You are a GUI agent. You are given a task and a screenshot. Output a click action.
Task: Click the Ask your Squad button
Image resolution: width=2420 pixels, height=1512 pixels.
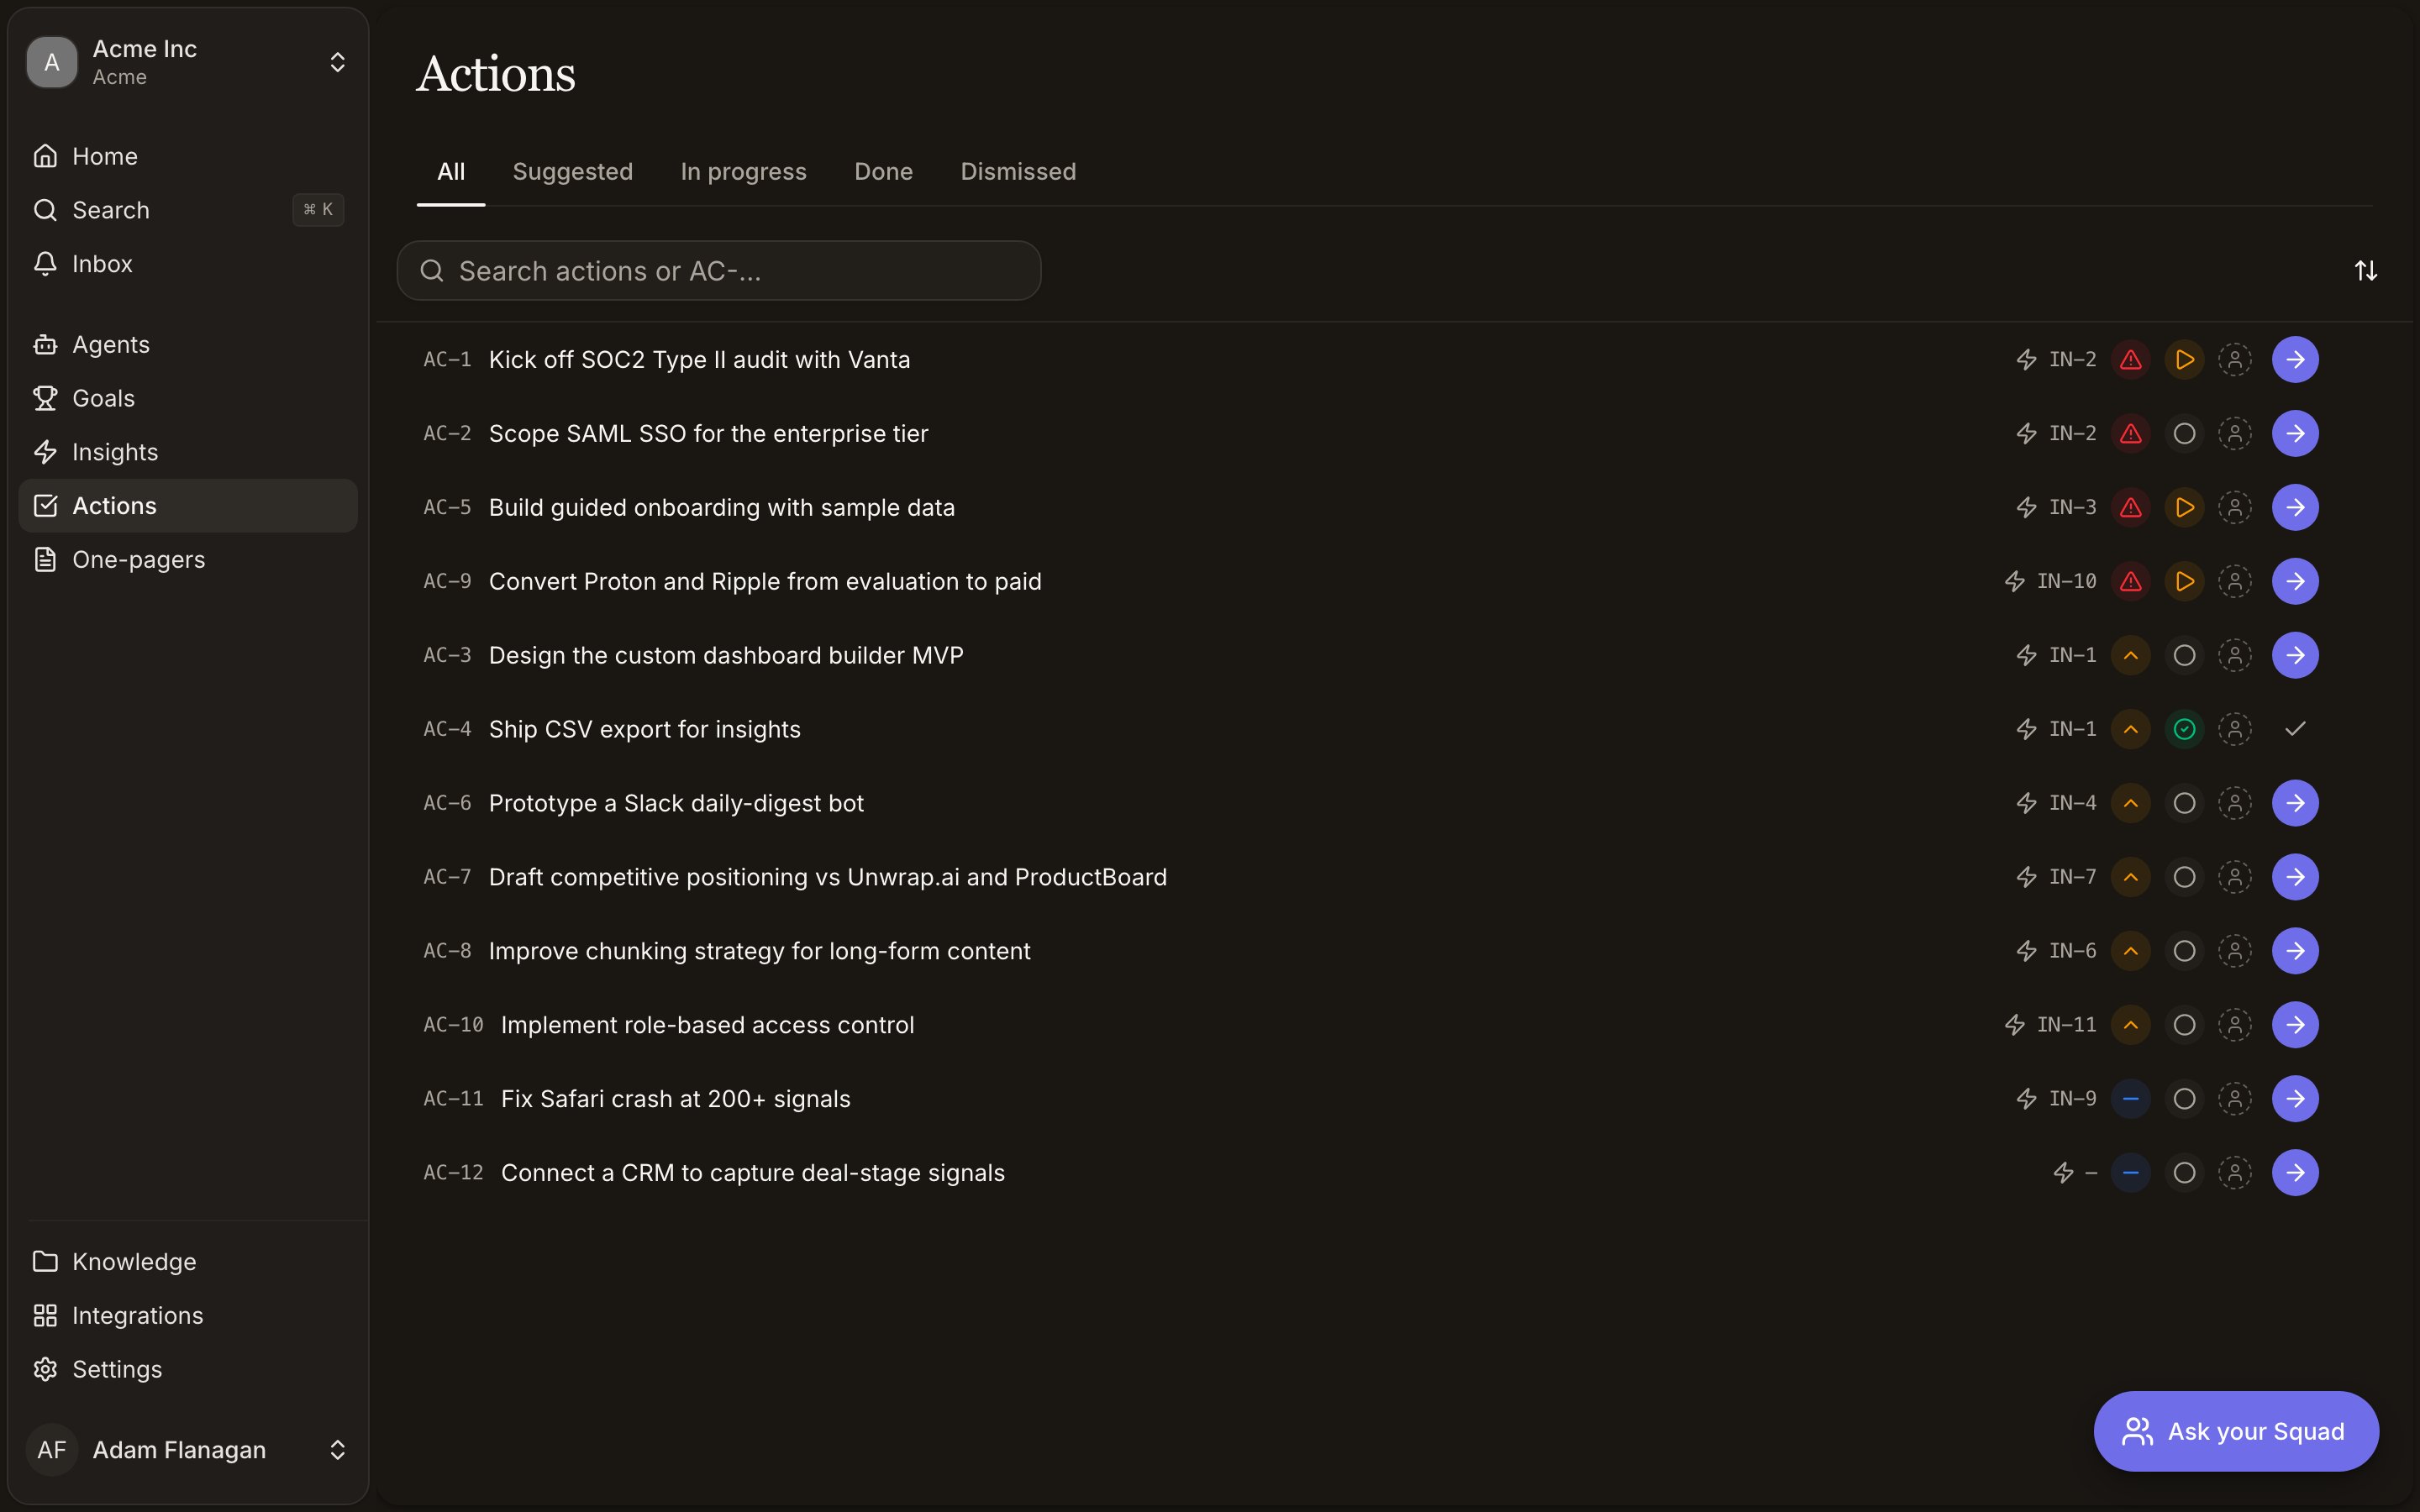[x=2236, y=1431]
